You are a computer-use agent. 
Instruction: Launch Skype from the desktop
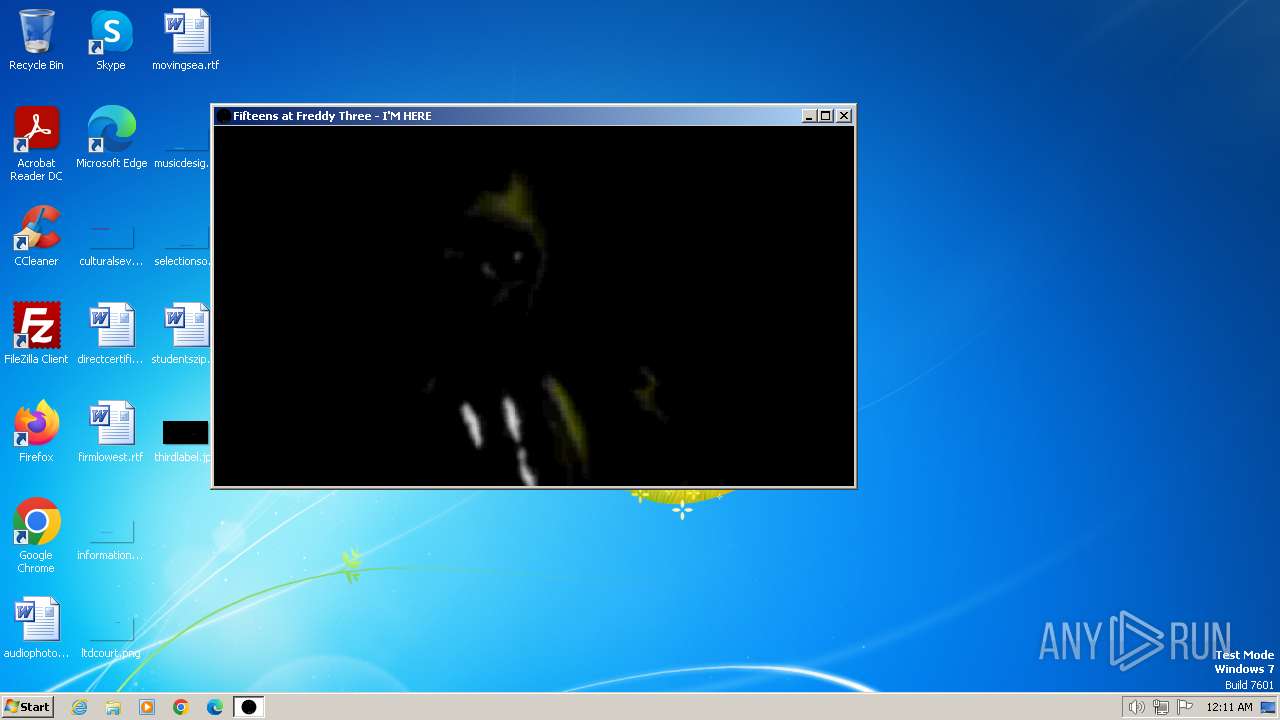110,40
